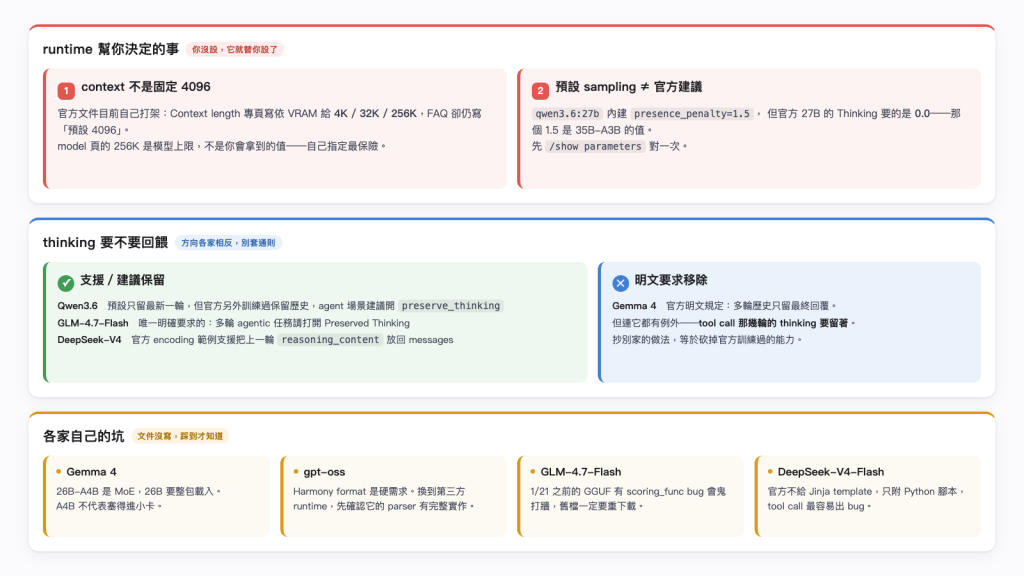Click the red number 2 badge icon
The width and height of the screenshot is (1024, 576).
pos(540,90)
